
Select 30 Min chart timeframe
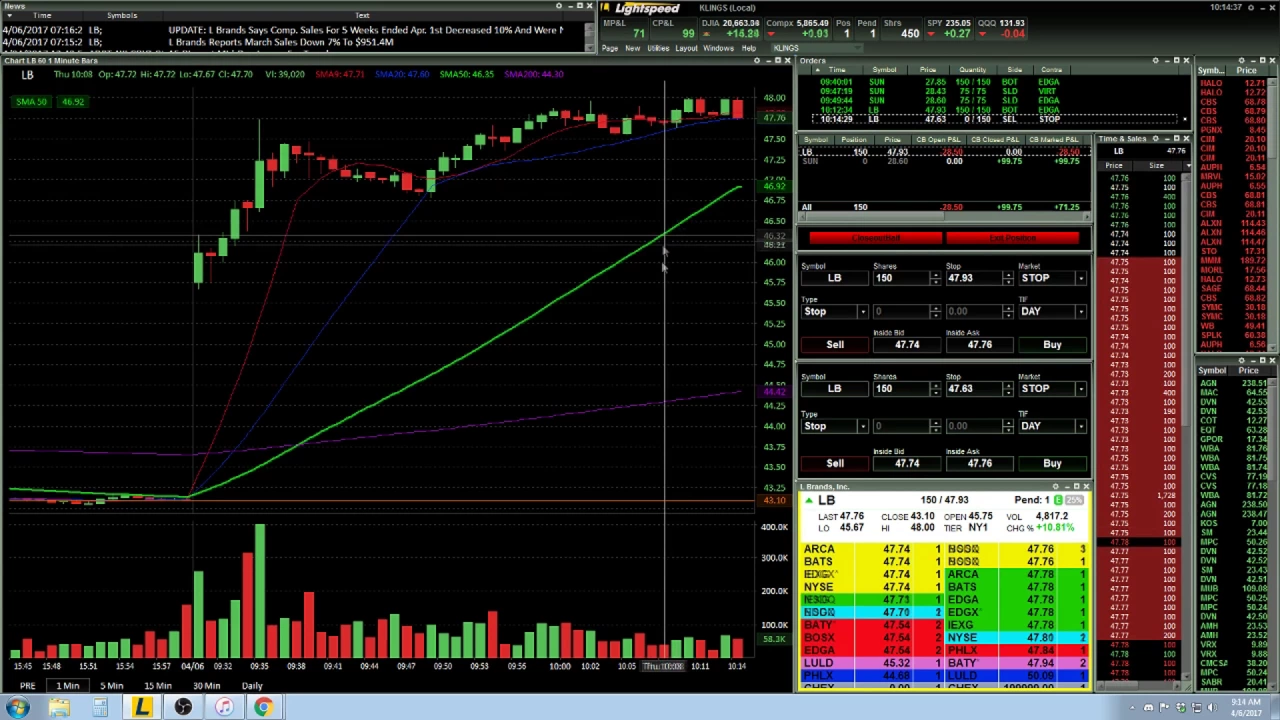(x=206, y=686)
